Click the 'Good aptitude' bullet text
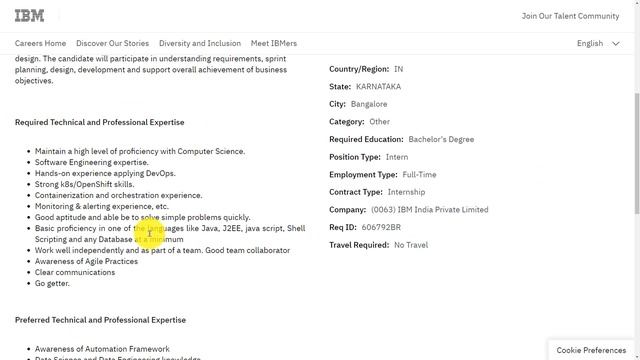The width and height of the screenshot is (640, 360). click(x=142, y=218)
